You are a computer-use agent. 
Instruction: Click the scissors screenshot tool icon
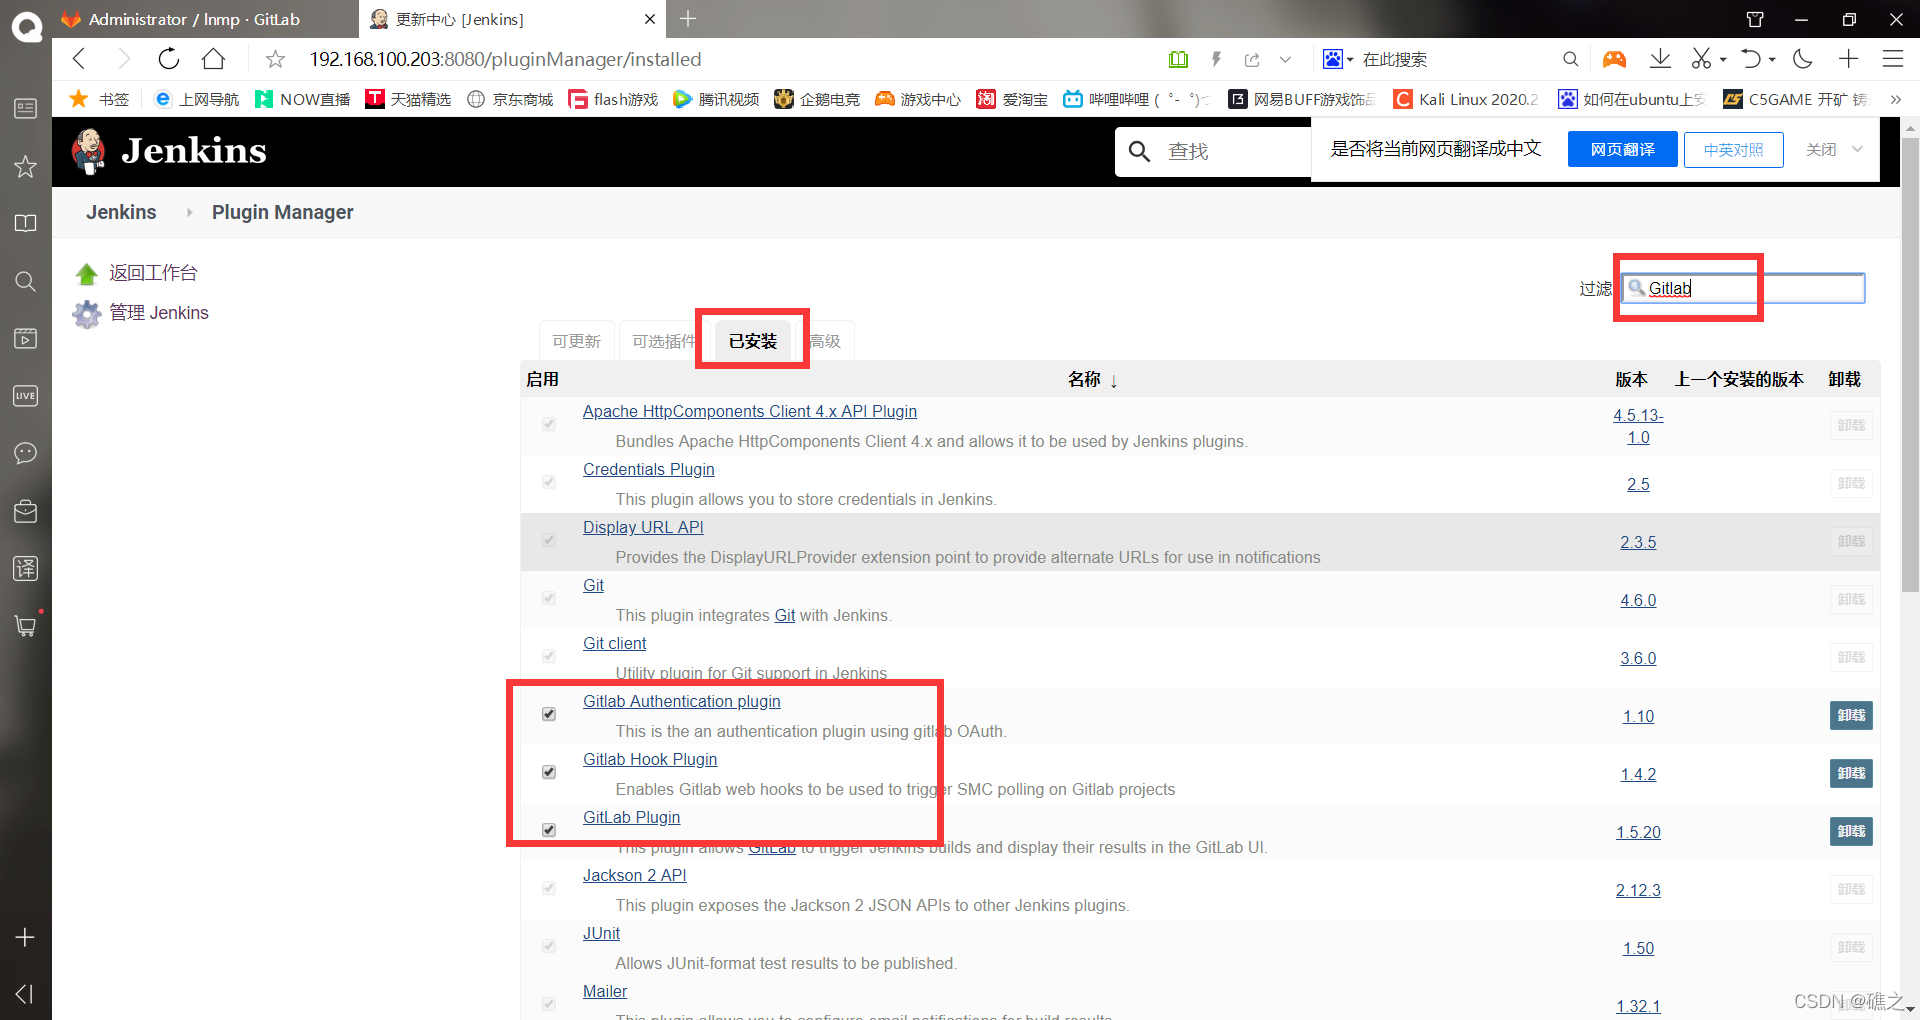pyautogui.click(x=1701, y=59)
